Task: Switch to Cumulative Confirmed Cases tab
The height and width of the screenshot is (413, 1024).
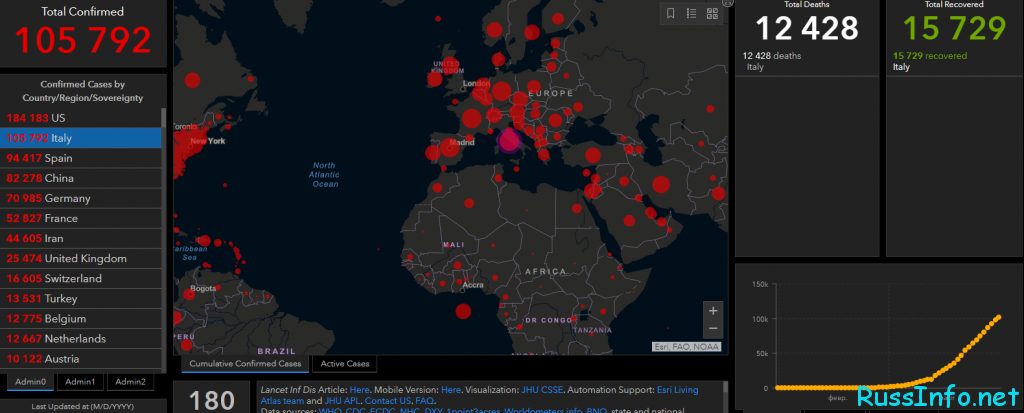Action: coord(245,363)
